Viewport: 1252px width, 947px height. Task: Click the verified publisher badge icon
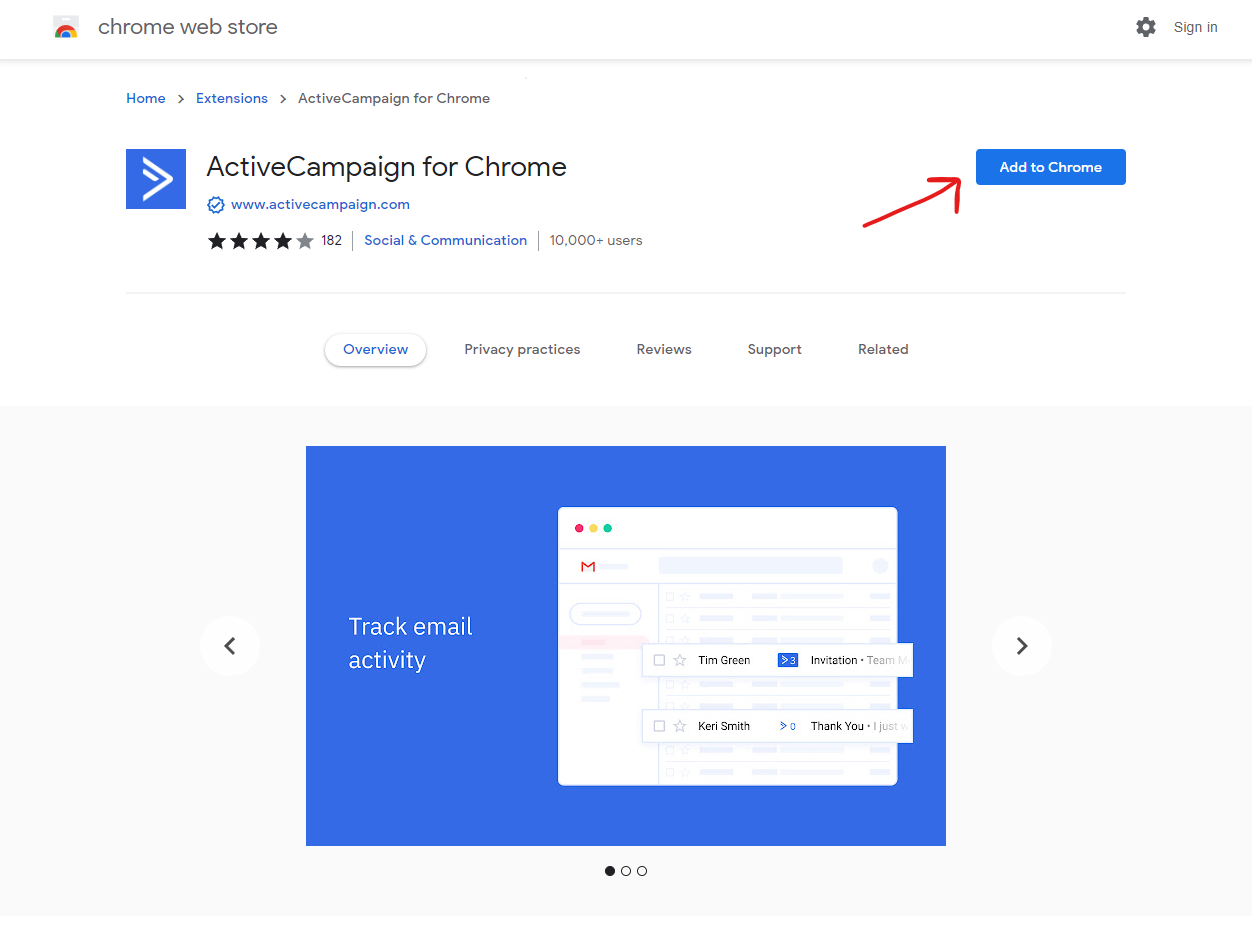pyautogui.click(x=215, y=205)
